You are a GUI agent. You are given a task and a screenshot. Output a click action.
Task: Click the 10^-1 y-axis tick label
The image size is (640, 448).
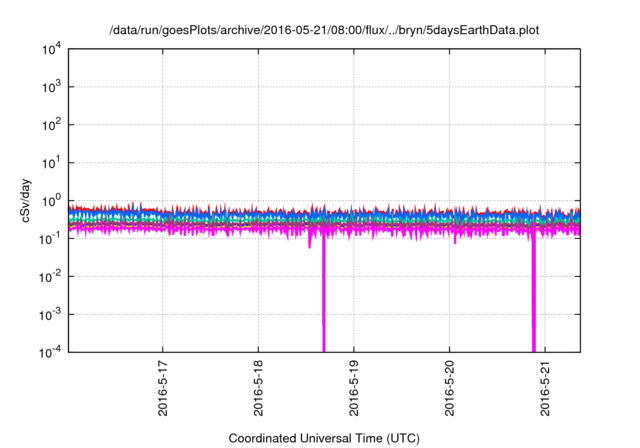point(51,239)
